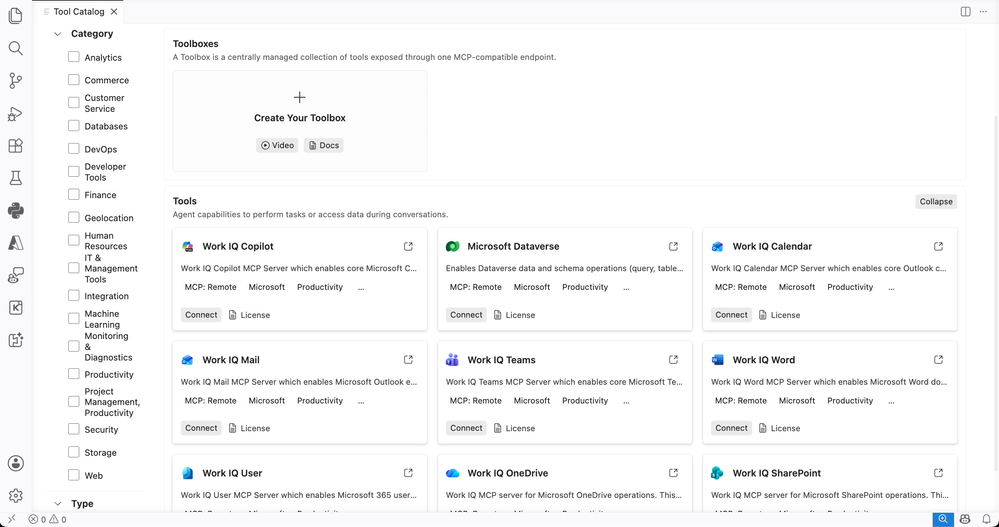Open Source Control view icon
The image size is (999, 527).
coord(15,81)
